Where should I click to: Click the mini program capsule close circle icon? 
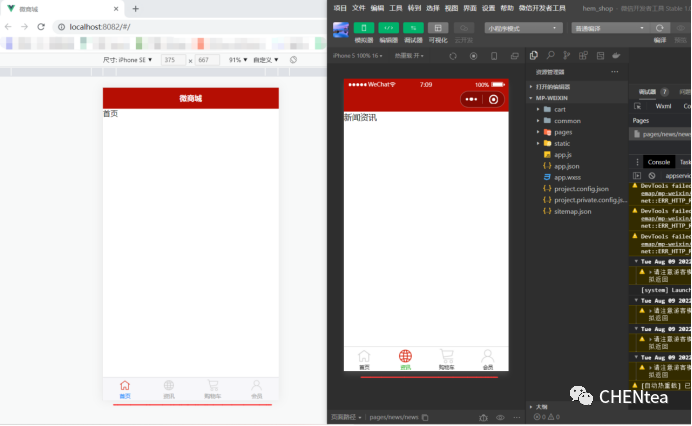tap(493, 100)
